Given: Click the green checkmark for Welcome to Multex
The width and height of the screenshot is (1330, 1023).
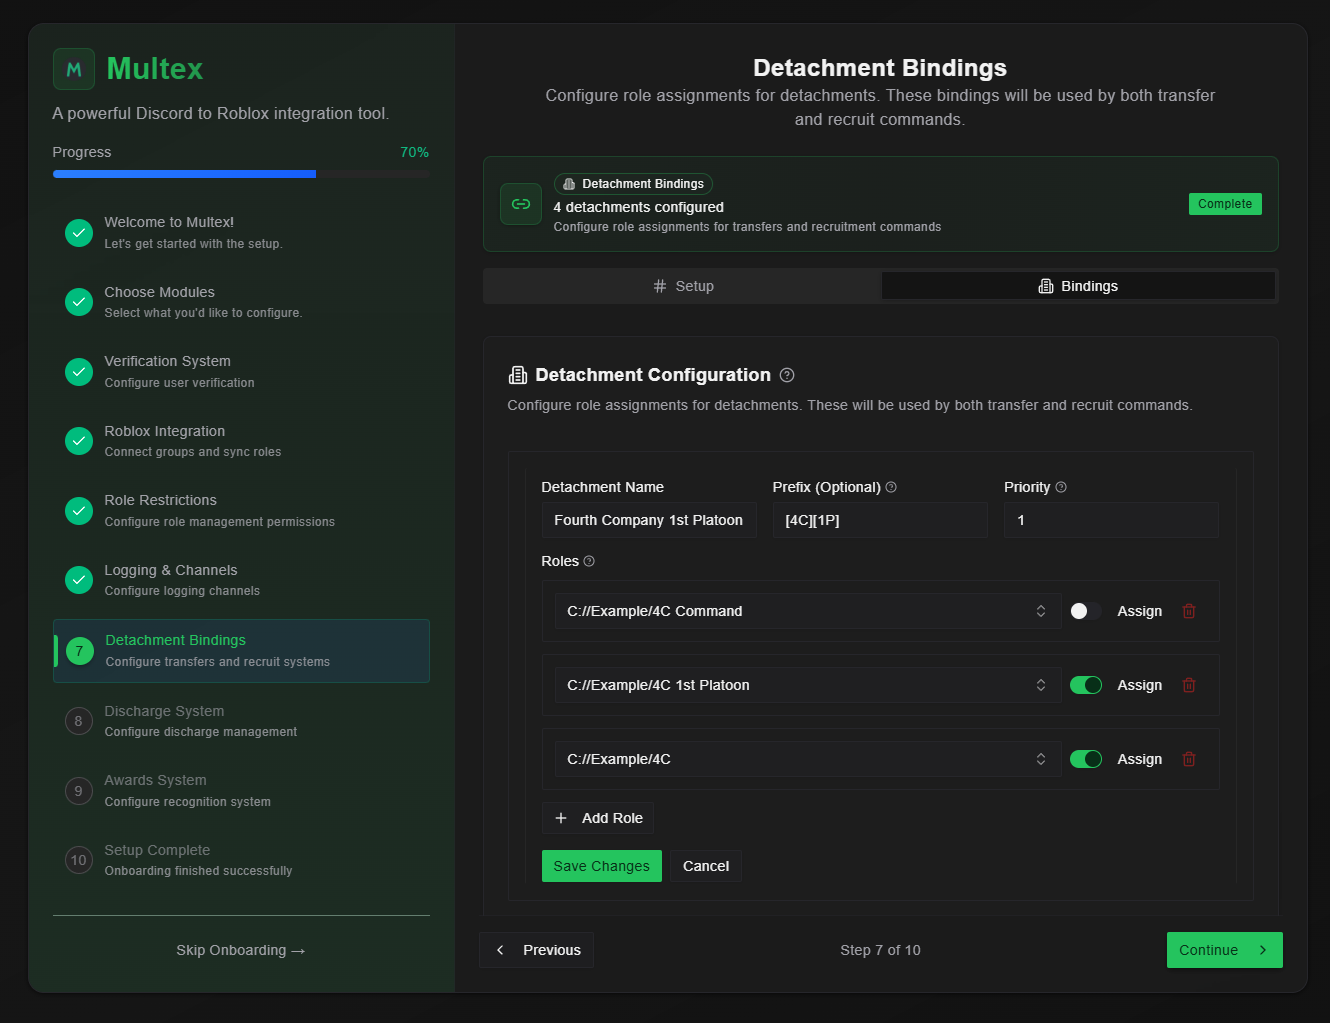Looking at the screenshot, I should pos(79,233).
